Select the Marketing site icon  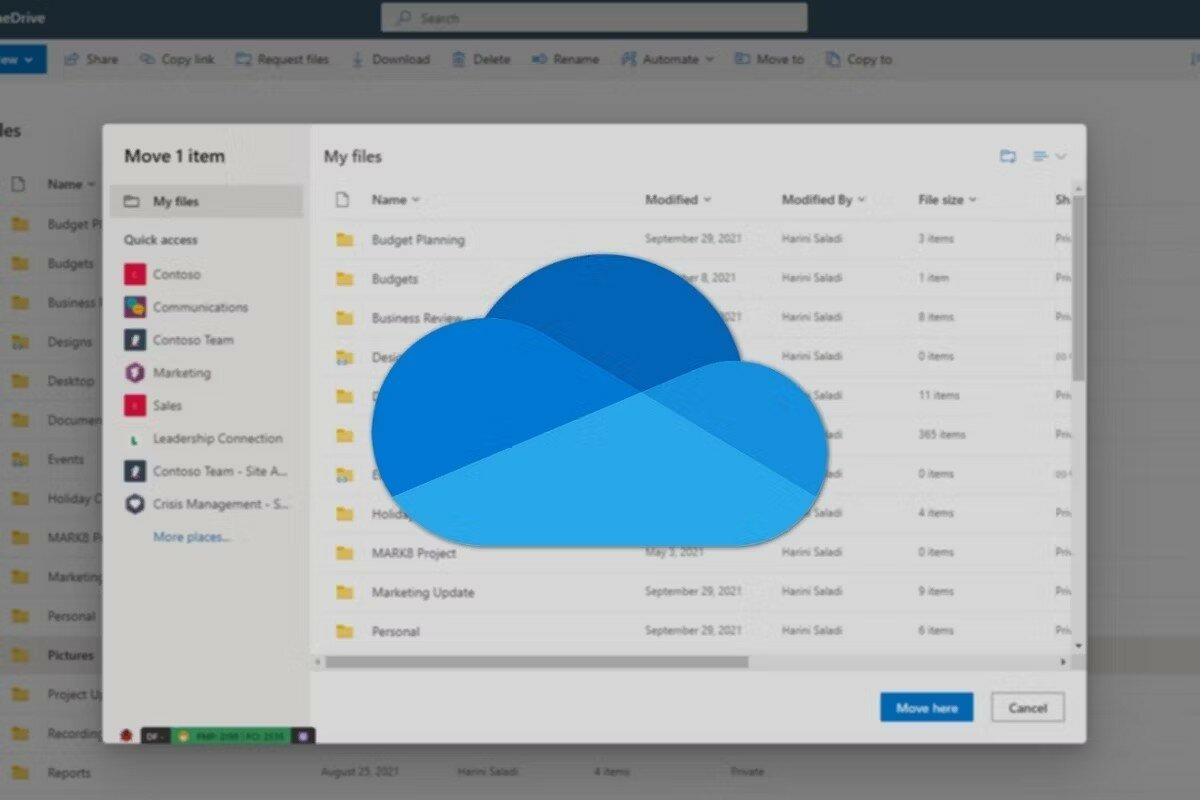pyautogui.click(x=135, y=373)
